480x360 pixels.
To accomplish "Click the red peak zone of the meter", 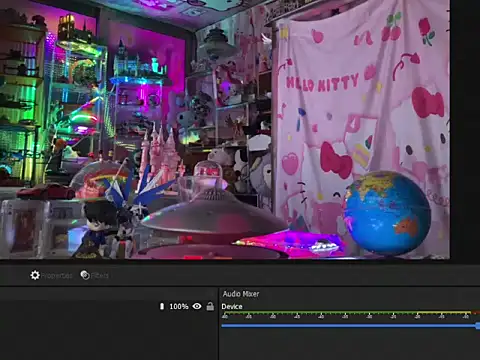I will coord(475,312).
